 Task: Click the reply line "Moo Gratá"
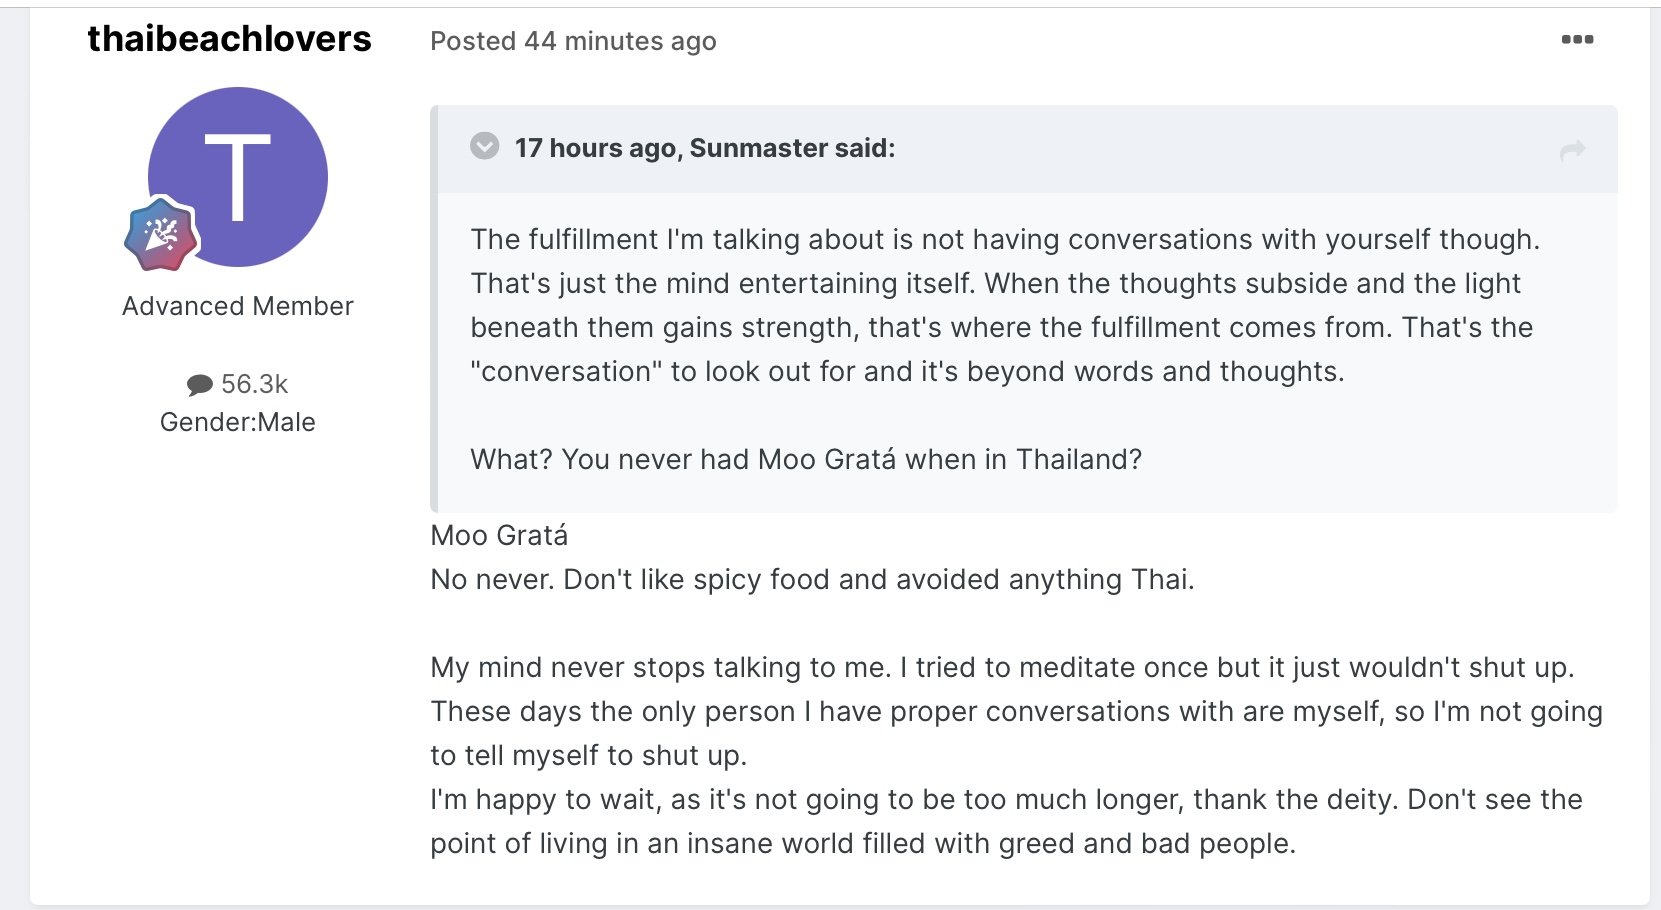(499, 536)
